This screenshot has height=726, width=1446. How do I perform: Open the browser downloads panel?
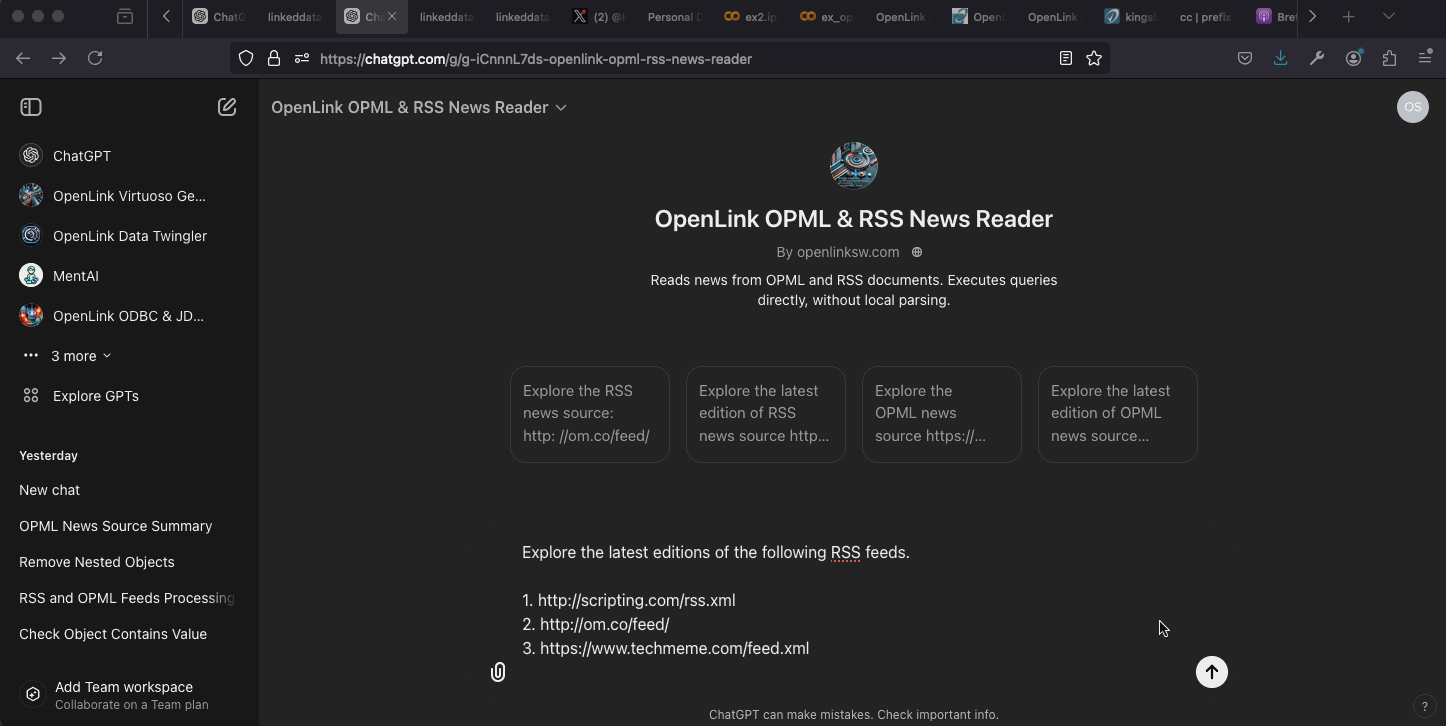tap(1280, 58)
